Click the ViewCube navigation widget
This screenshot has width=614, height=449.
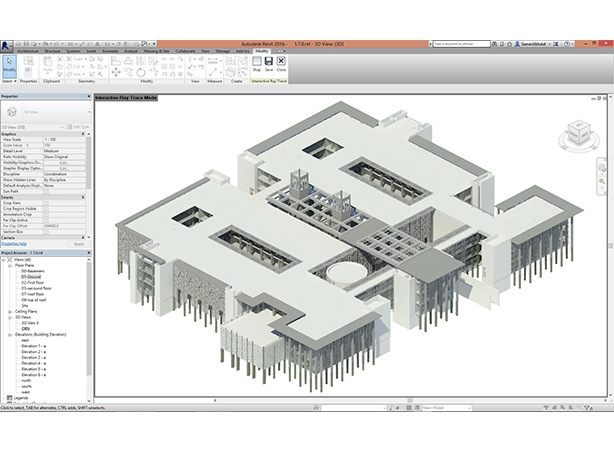coord(579,131)
